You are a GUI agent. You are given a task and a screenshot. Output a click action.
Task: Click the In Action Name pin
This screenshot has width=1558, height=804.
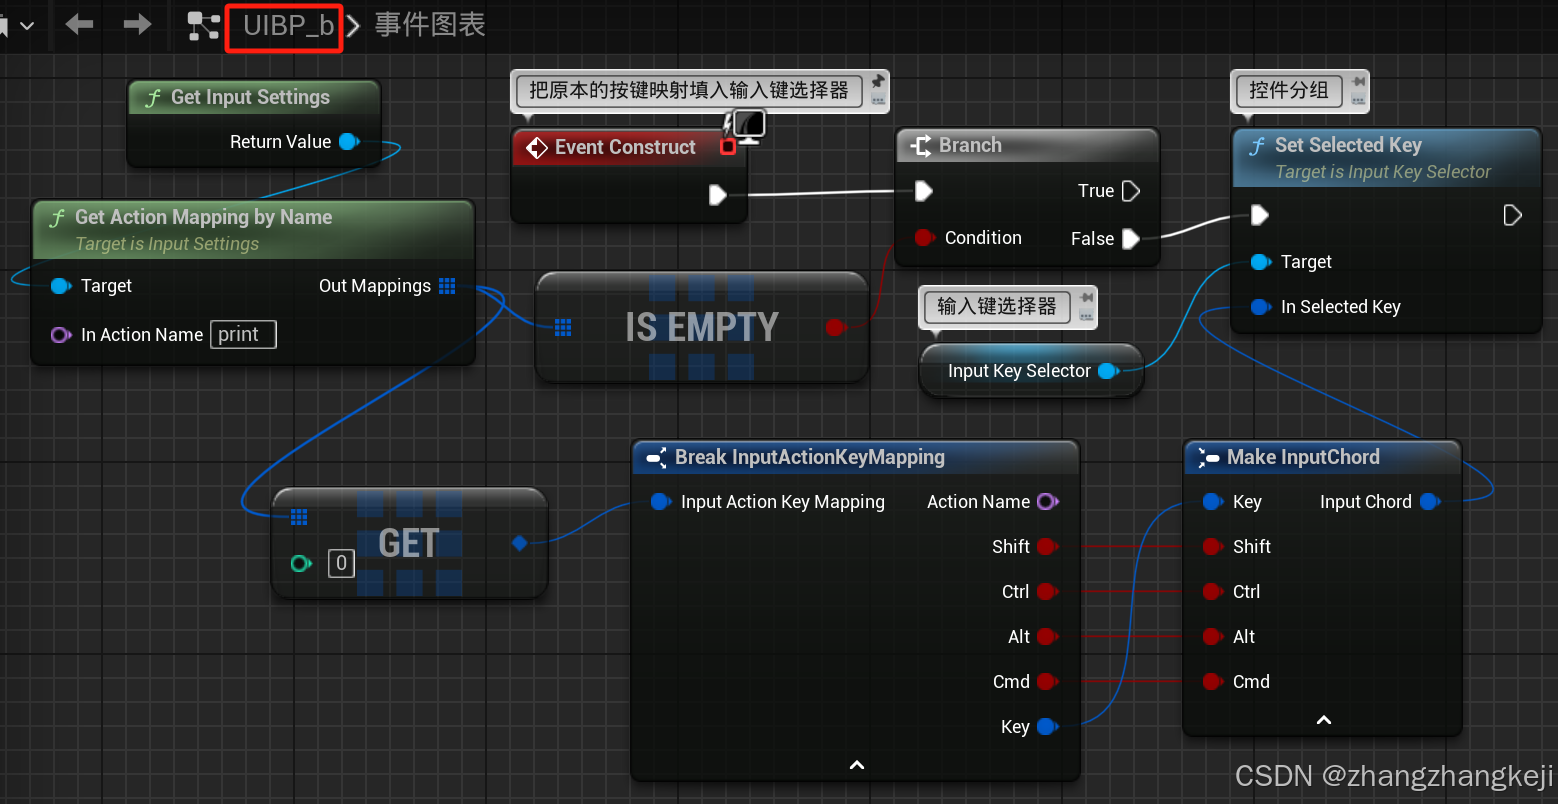61,335
